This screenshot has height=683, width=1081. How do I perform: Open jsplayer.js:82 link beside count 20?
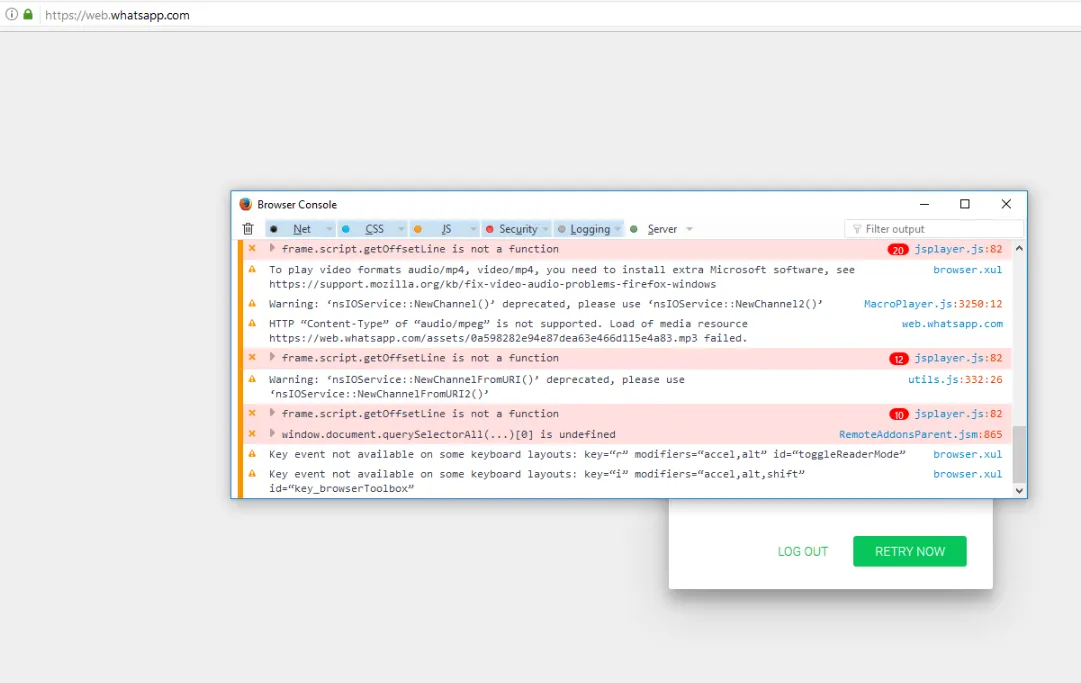(958, 249)
